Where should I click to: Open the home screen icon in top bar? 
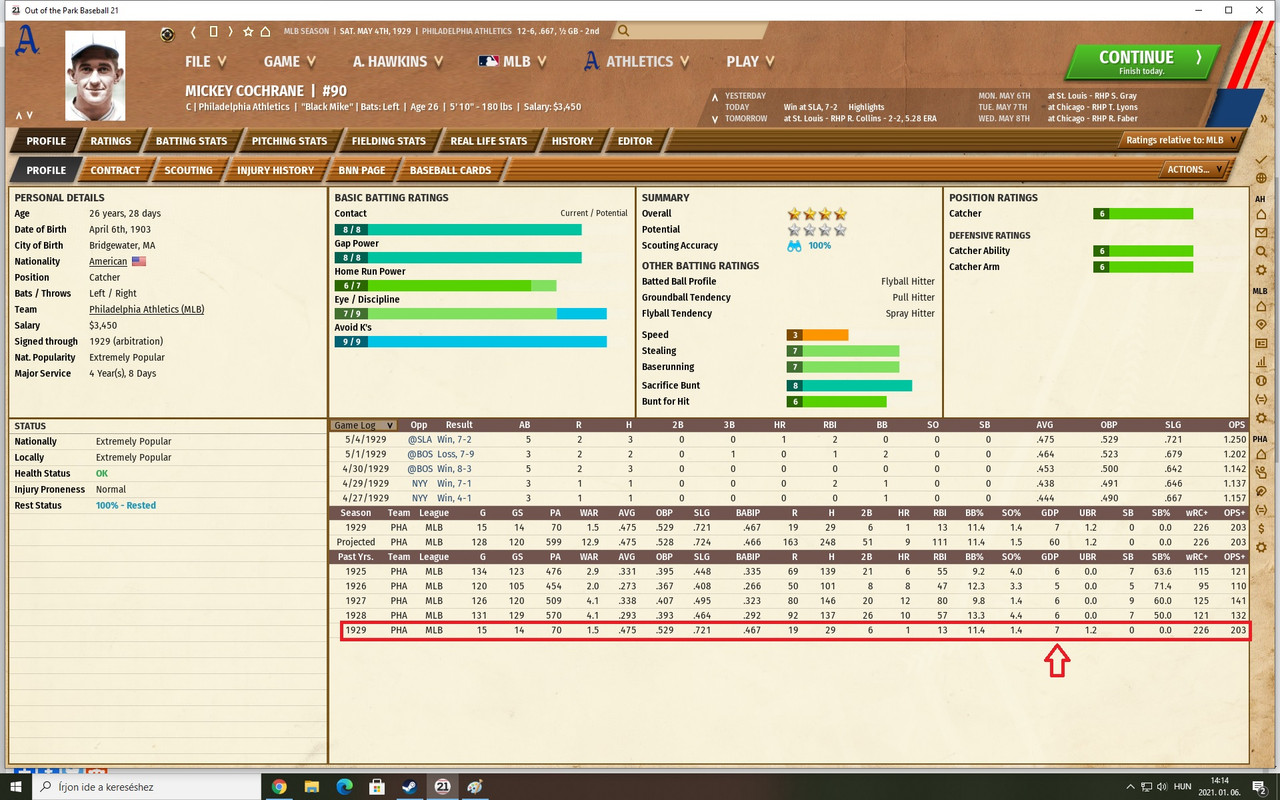pyautogui.click(x=266, y=32)
